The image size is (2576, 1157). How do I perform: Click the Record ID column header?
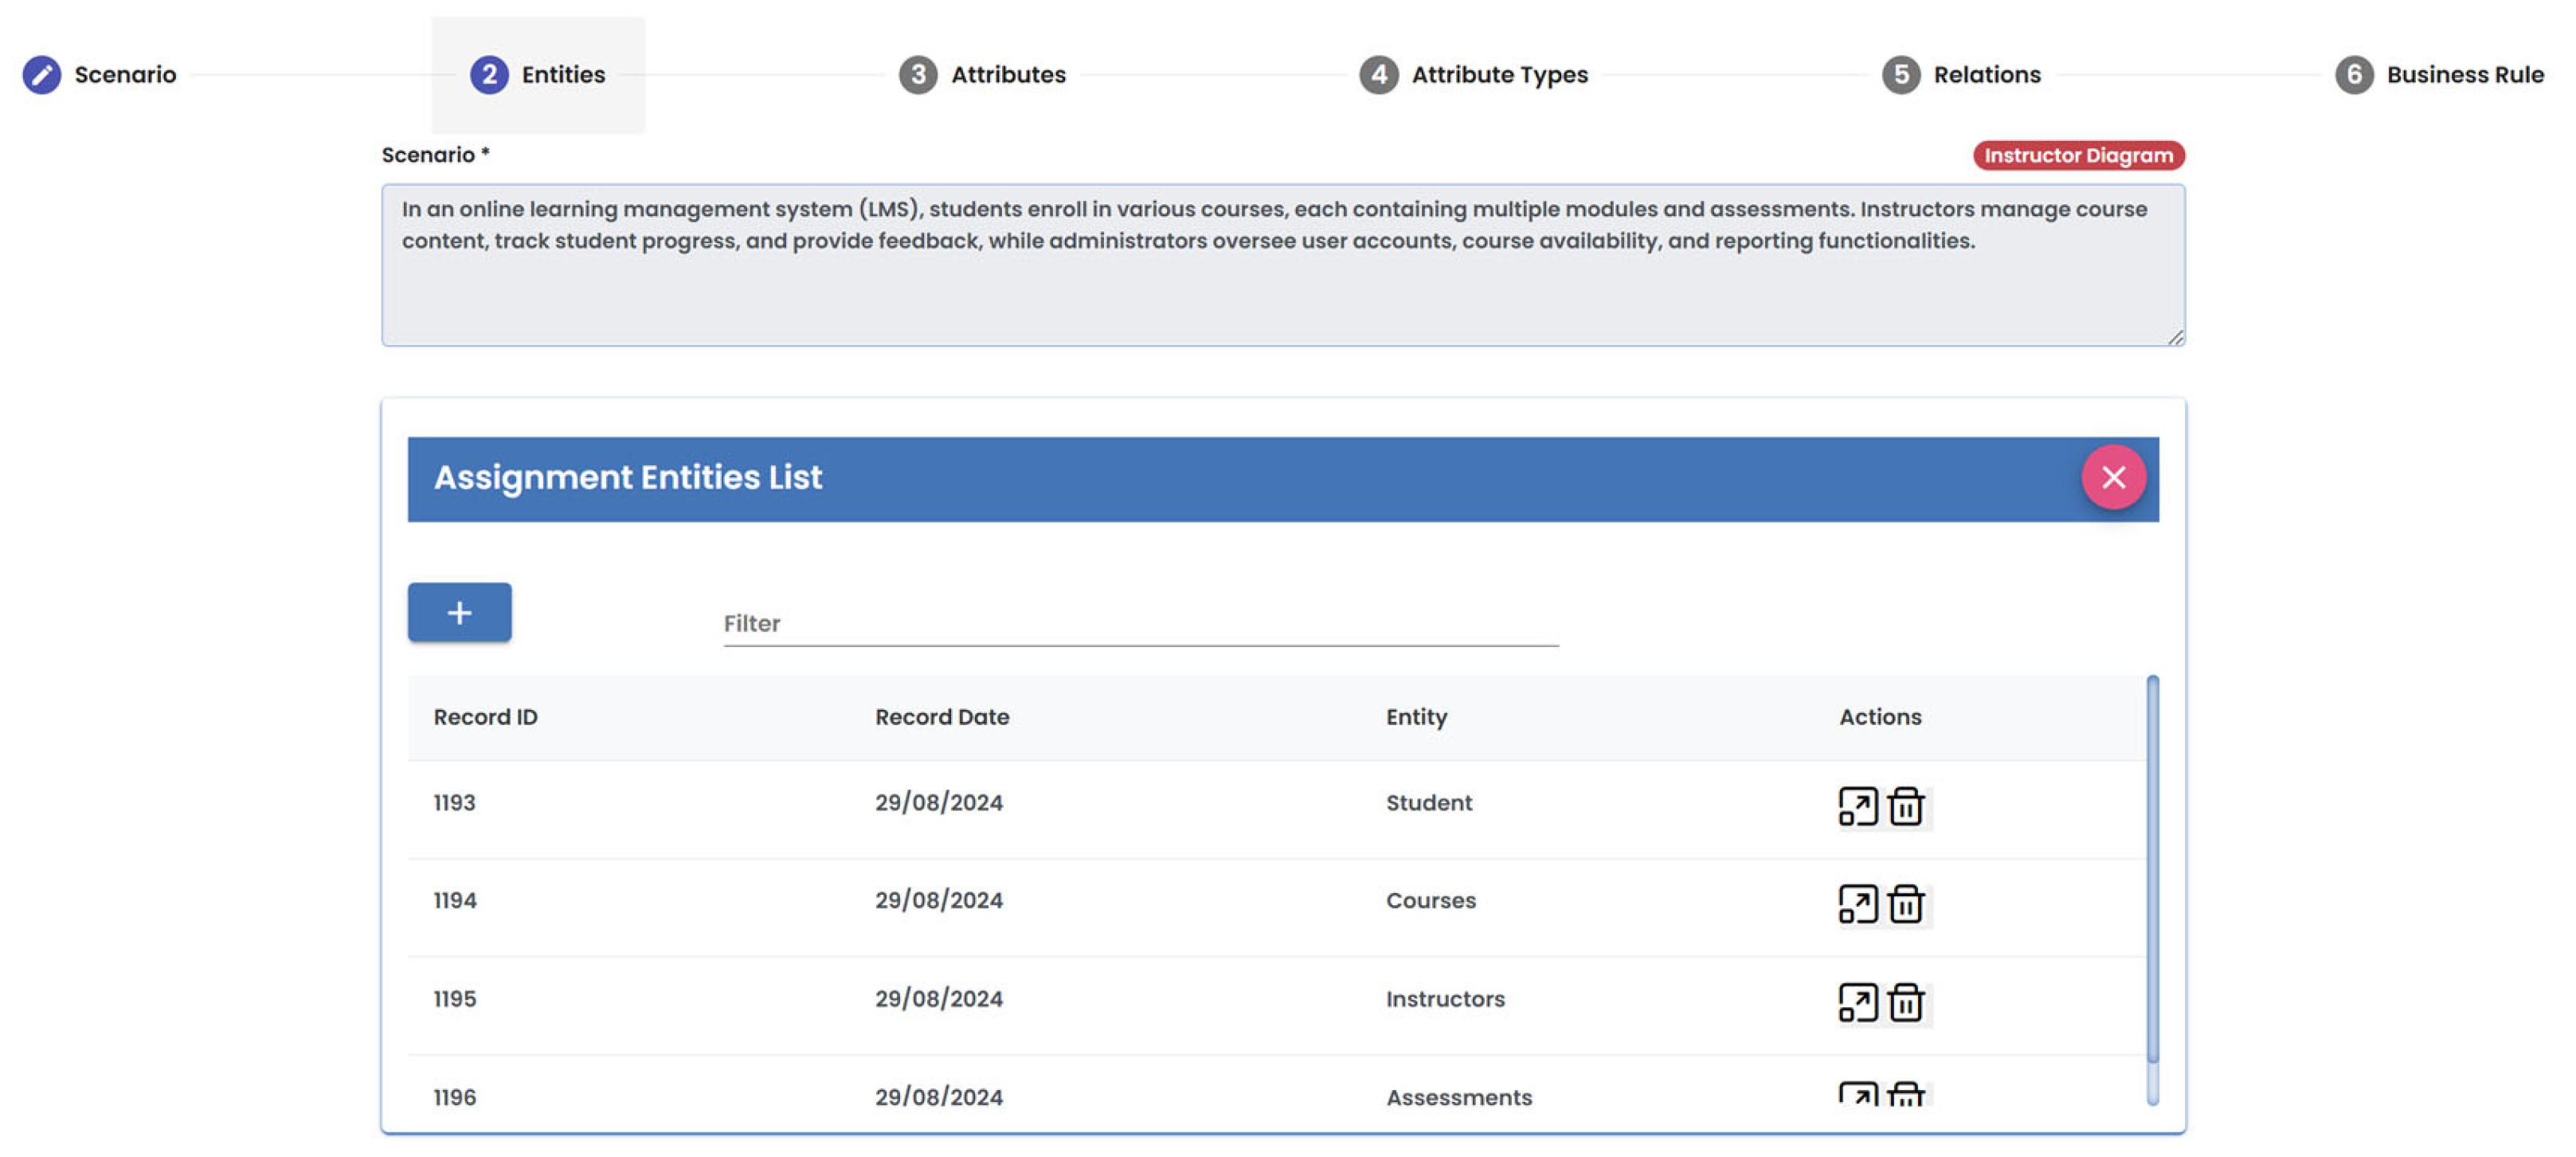pos(485,717)
